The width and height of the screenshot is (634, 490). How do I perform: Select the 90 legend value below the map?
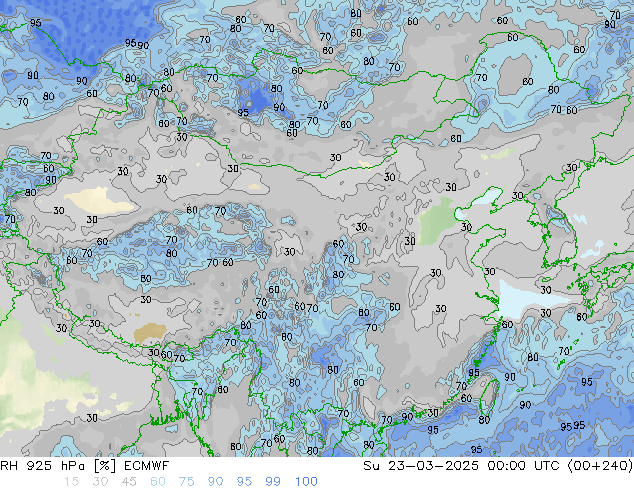[215, 482]
